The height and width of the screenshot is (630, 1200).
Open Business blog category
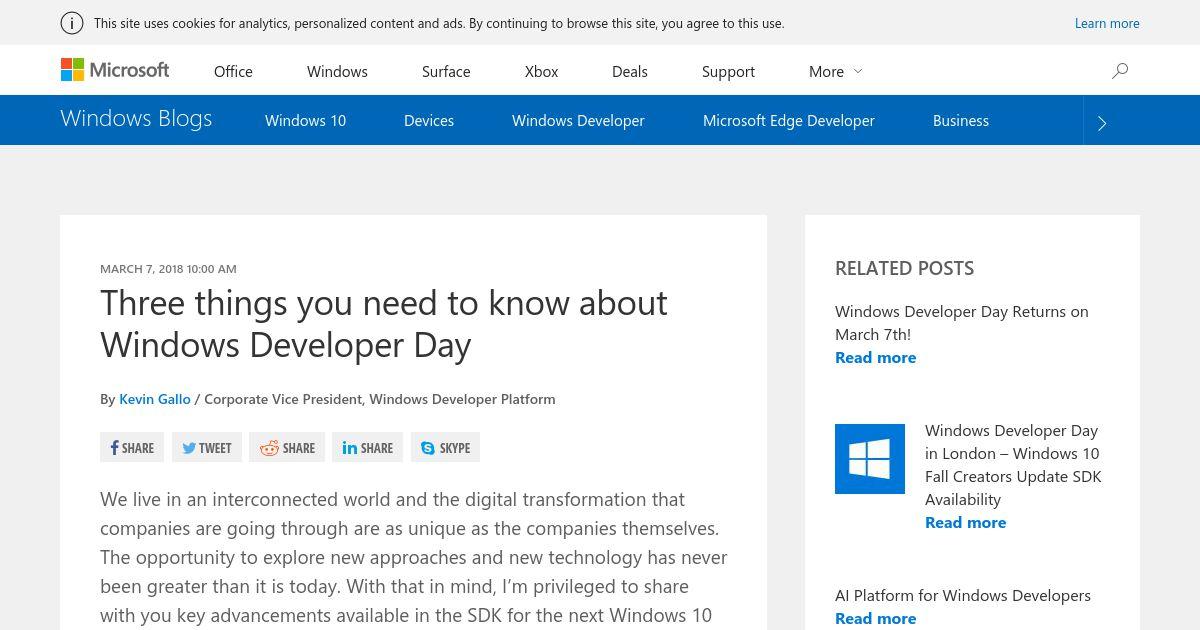pos(961,120)
